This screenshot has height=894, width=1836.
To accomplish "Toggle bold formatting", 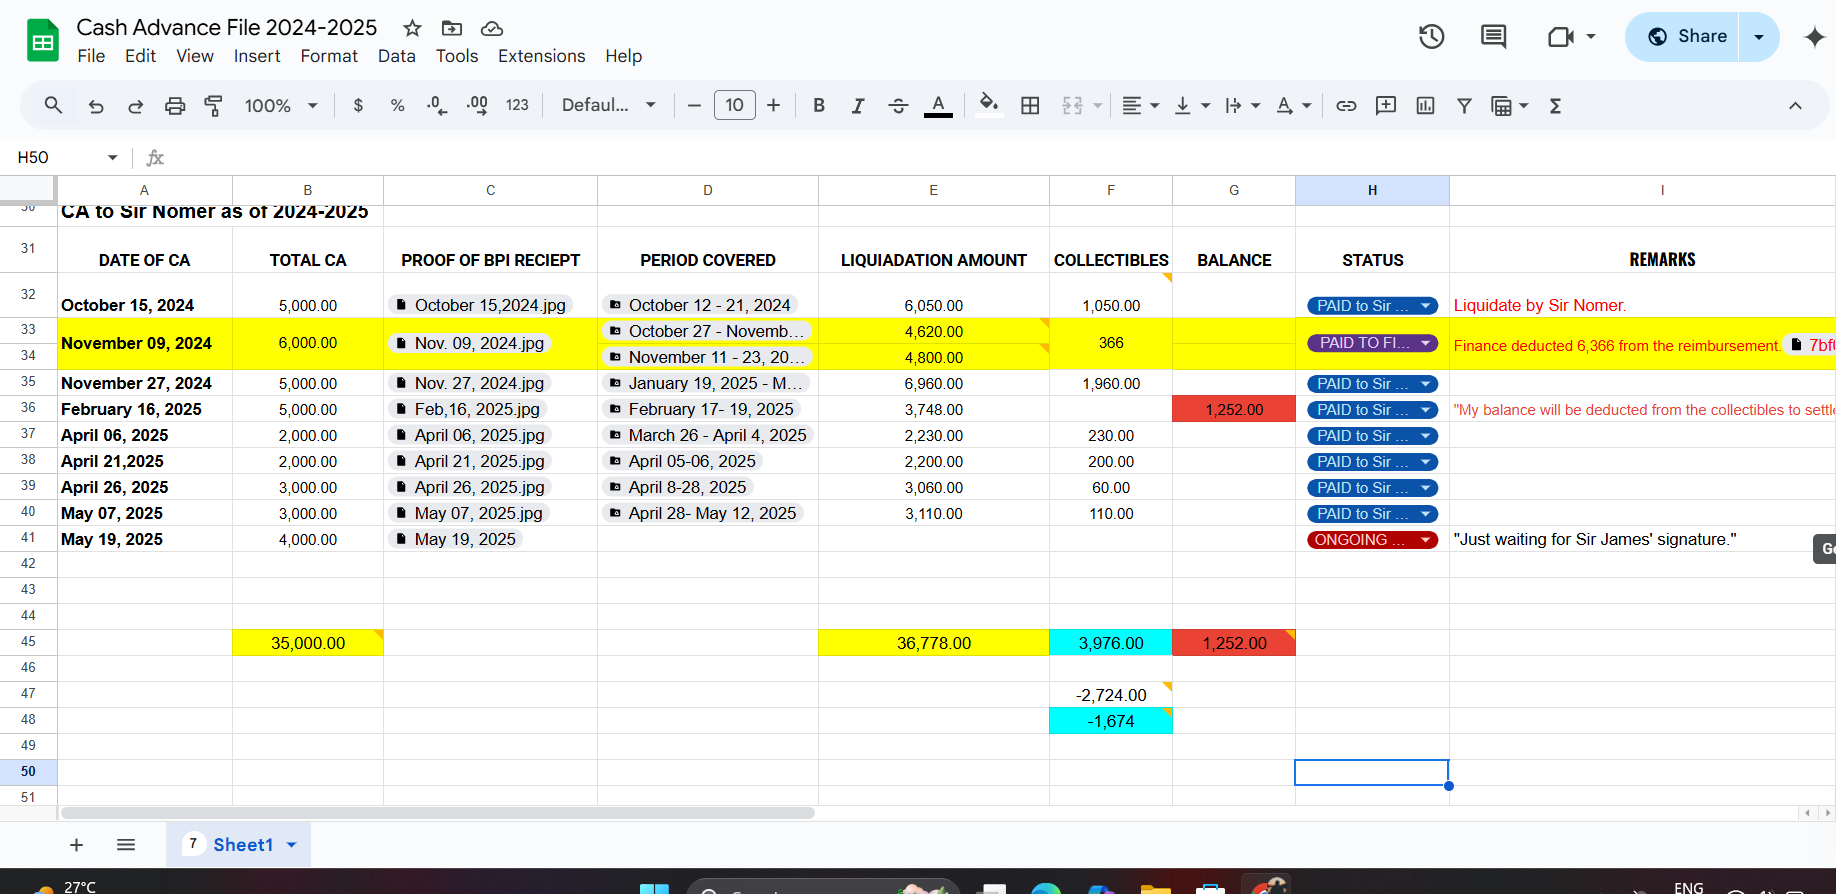I will pos(819,105).
